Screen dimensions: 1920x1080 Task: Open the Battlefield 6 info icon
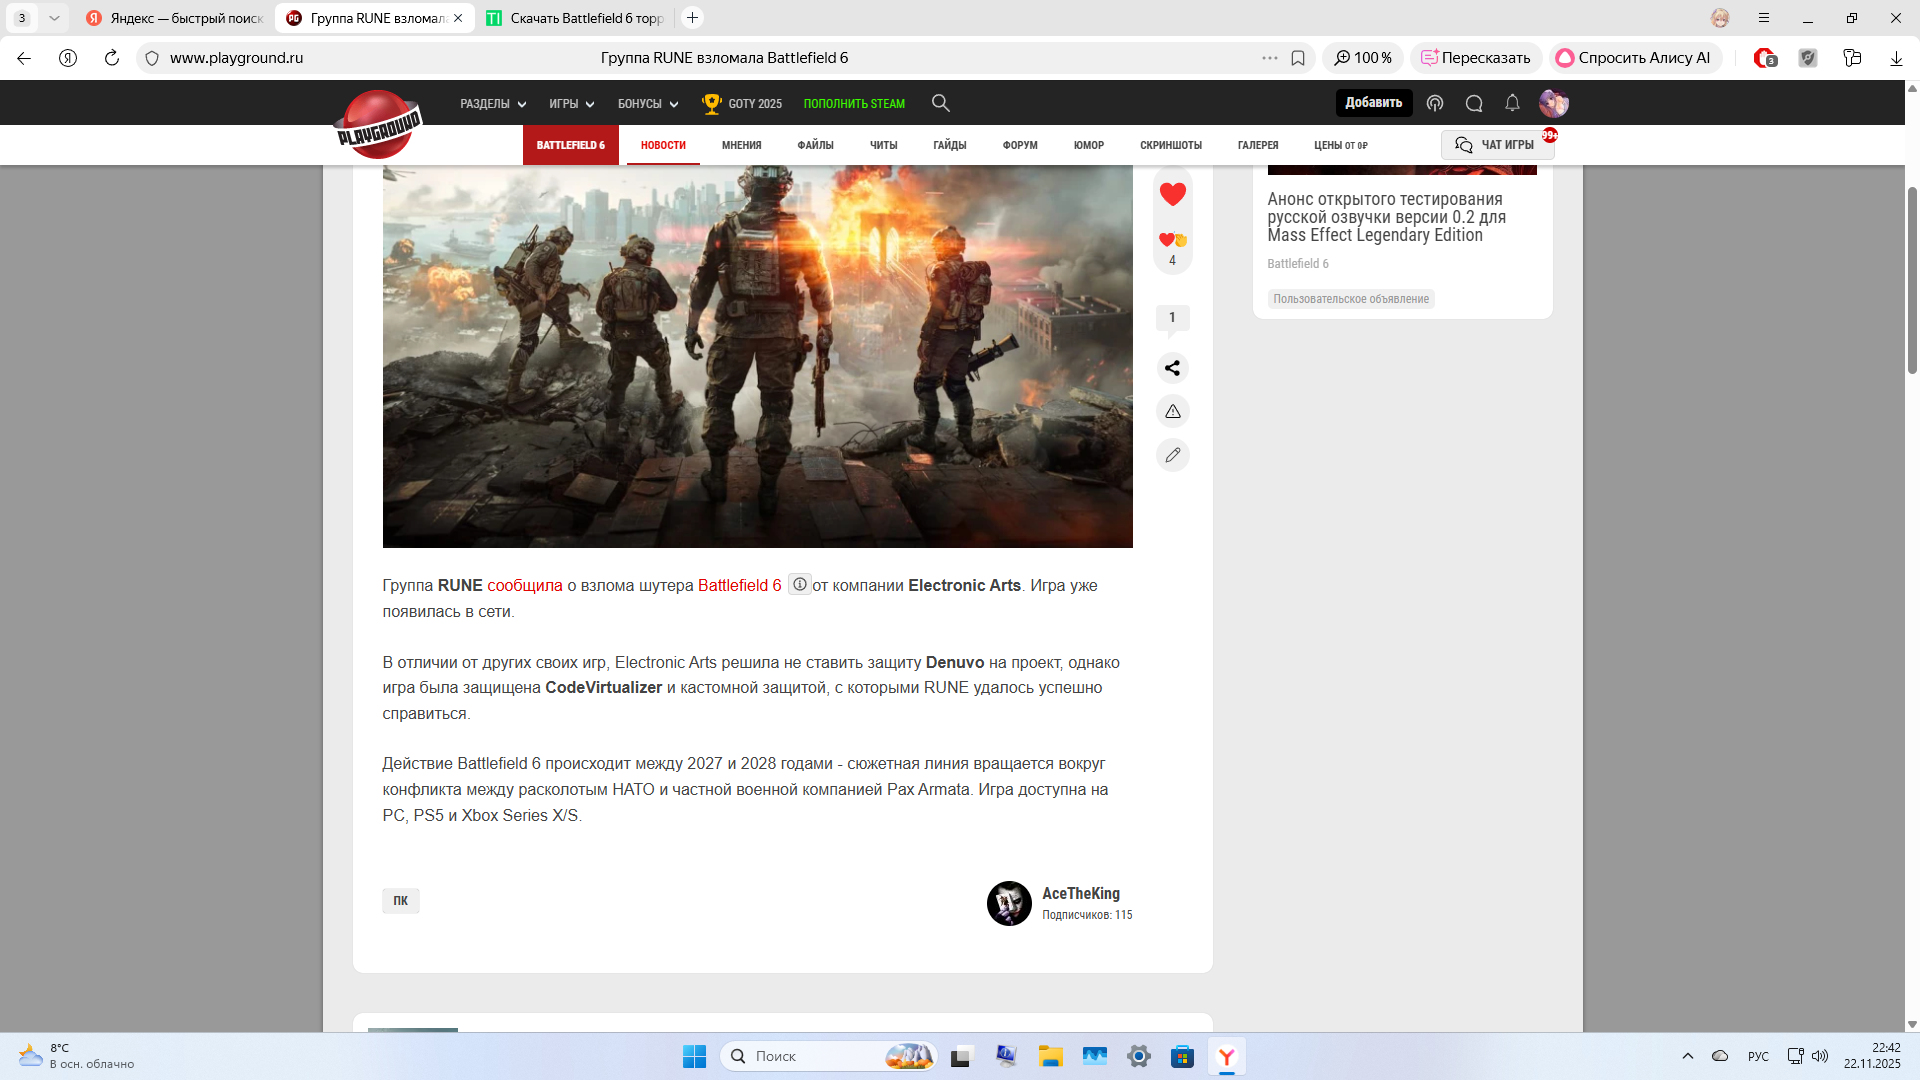tap(799, 585)
